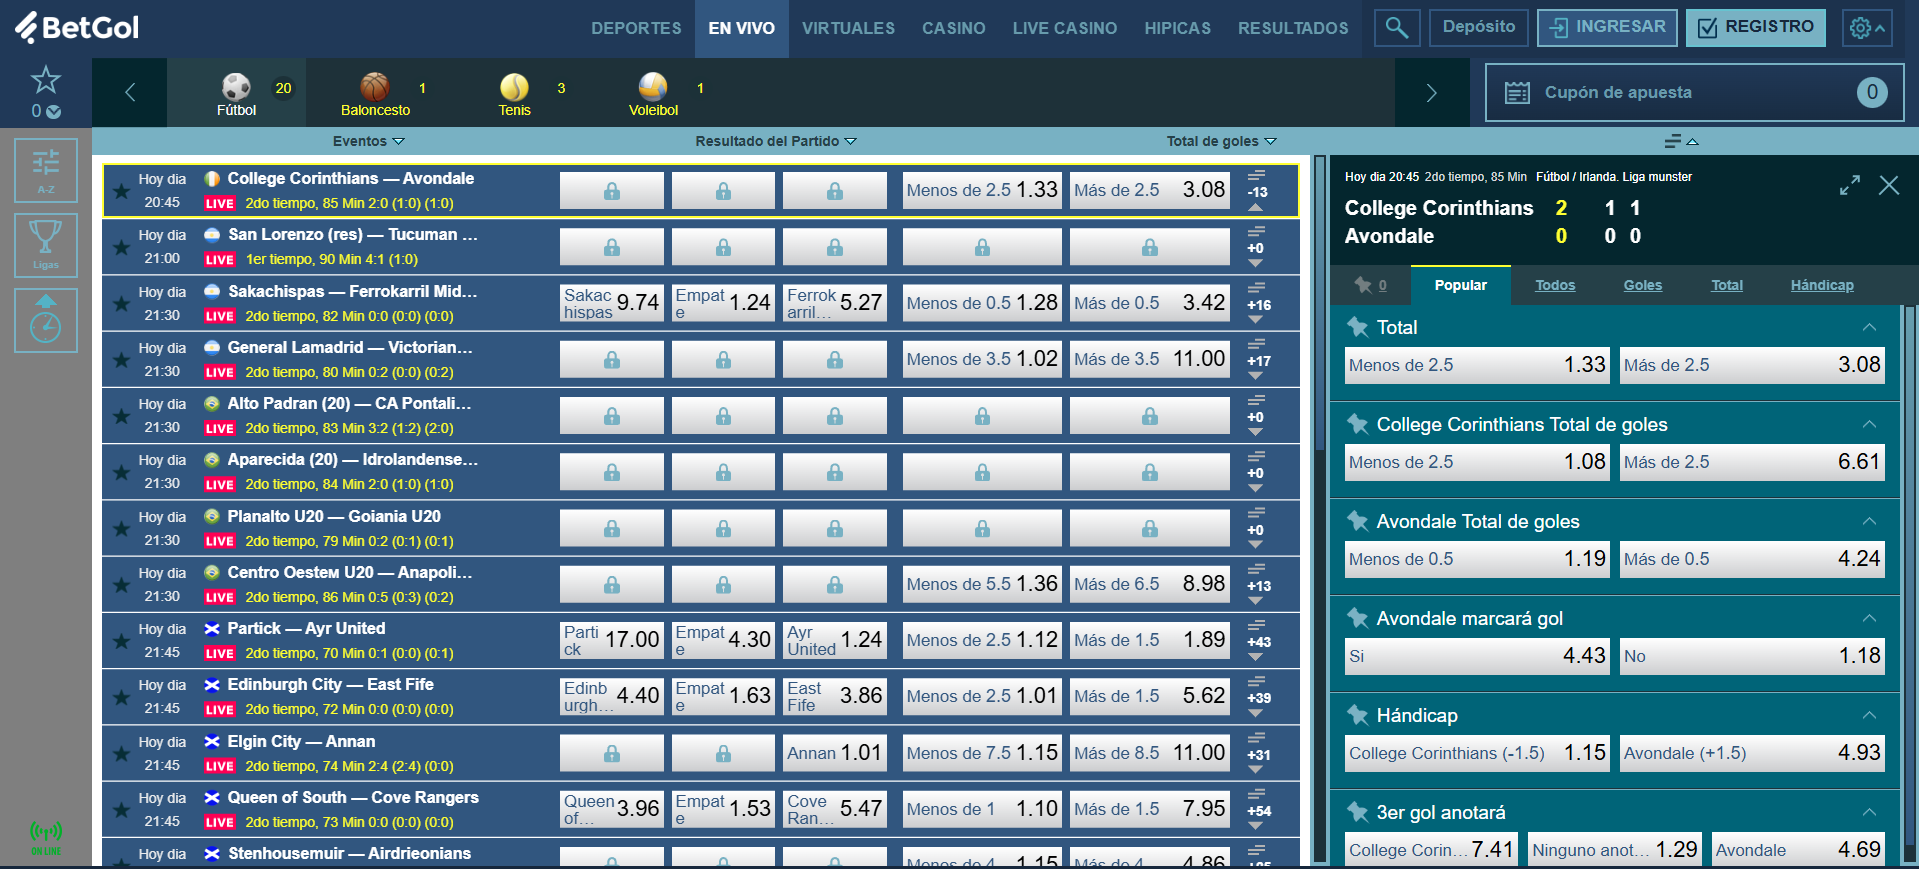Expand +43 markets for Partick — Ayr United
Image resolution: width=1919 pixels, height=869 pixels.
(x=1258, y=641)
